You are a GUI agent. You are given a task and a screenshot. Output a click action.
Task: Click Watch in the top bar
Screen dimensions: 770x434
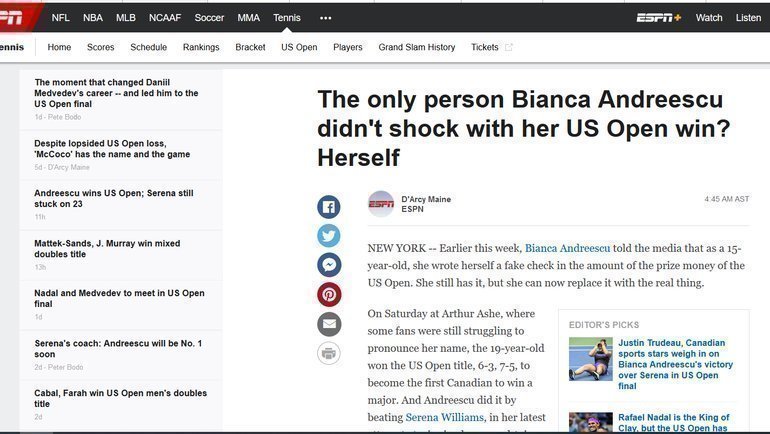709,18
